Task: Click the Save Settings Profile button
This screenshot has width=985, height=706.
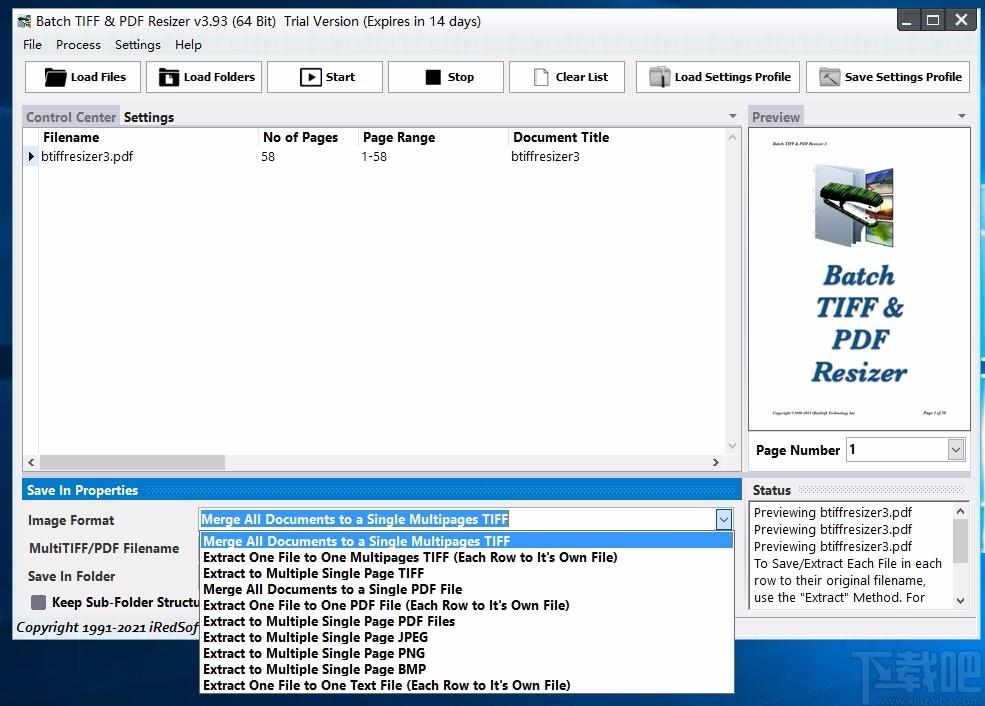Action: point(888,77)
